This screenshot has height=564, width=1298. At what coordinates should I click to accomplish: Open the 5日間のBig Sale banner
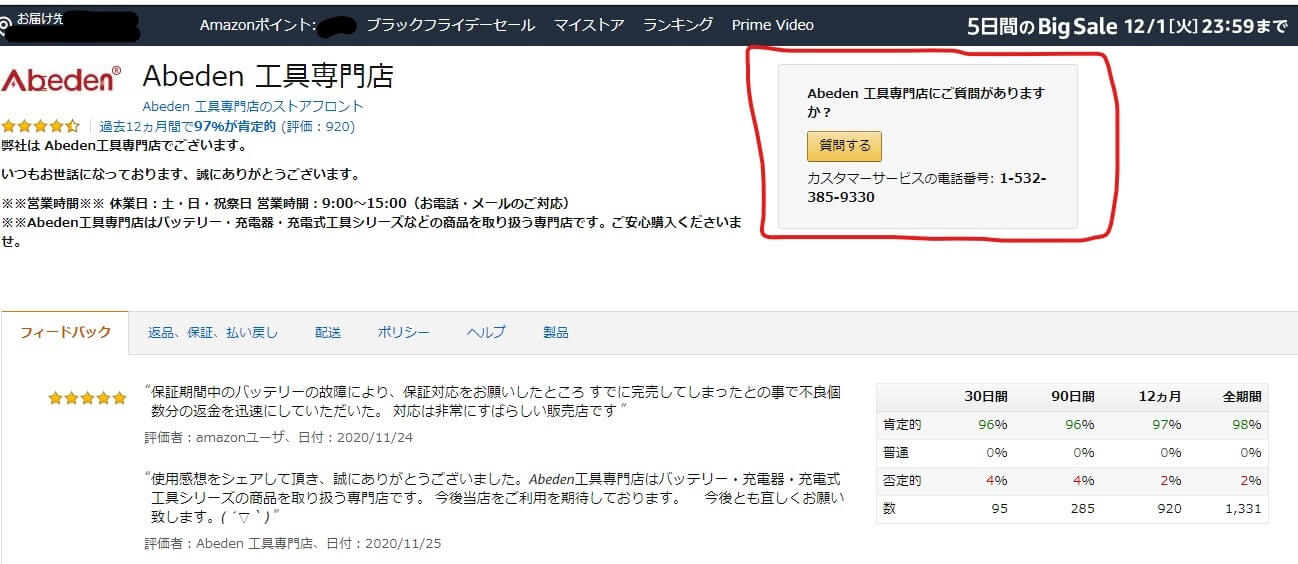point(1127,27)
